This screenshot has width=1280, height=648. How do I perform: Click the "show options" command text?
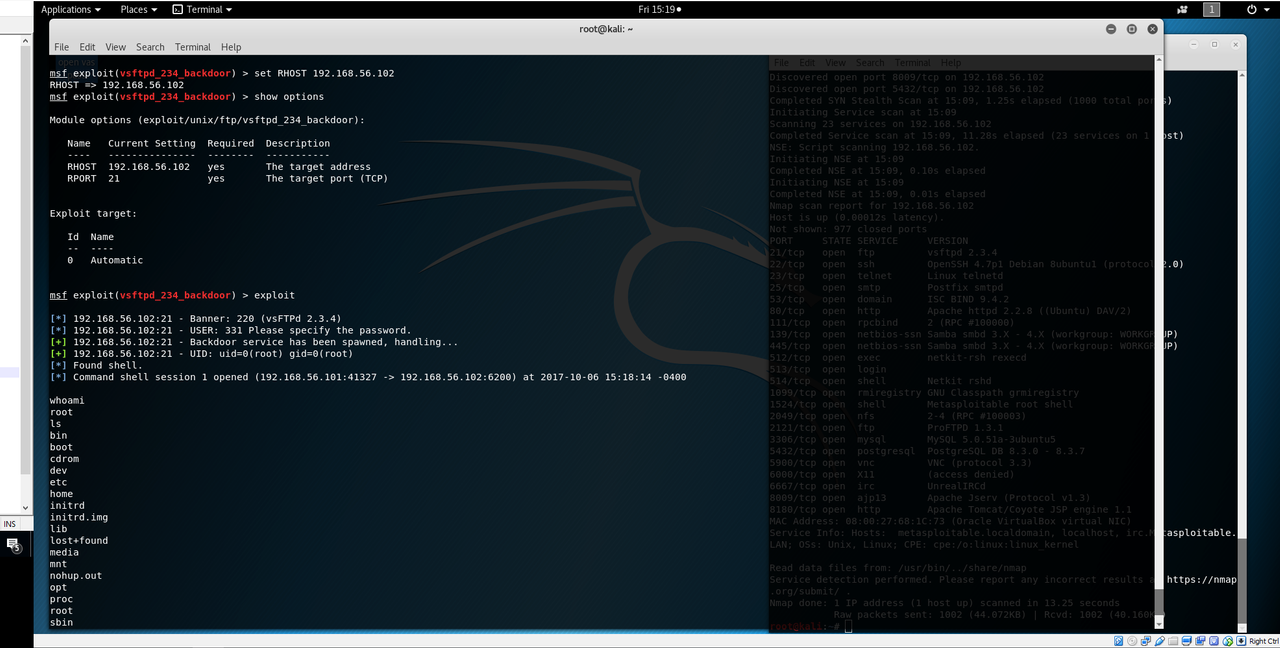(289, 97)
